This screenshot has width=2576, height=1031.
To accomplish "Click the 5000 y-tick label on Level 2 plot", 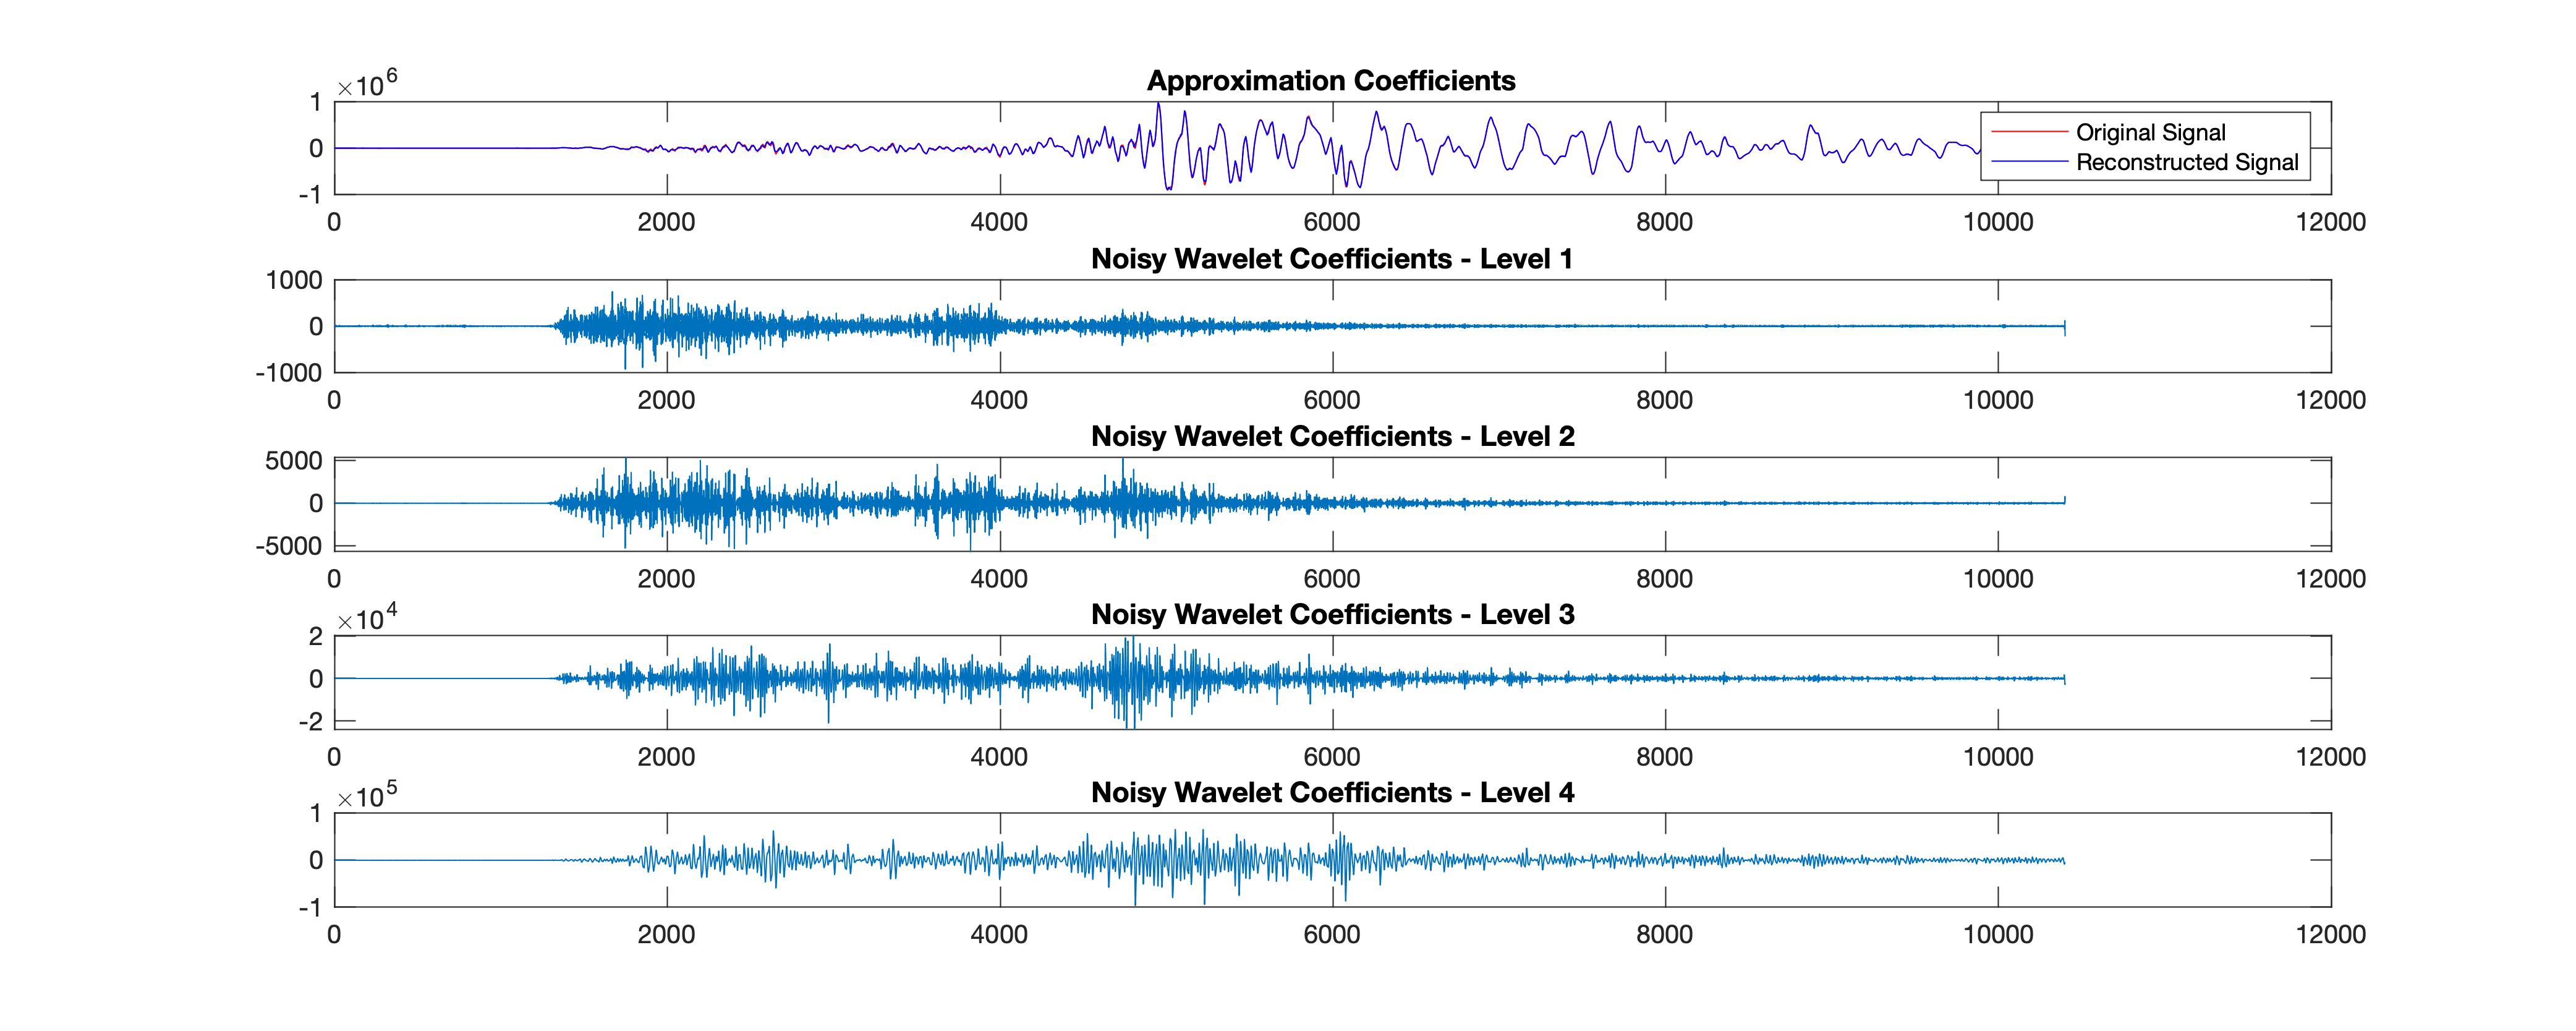I will pos(294,461).
